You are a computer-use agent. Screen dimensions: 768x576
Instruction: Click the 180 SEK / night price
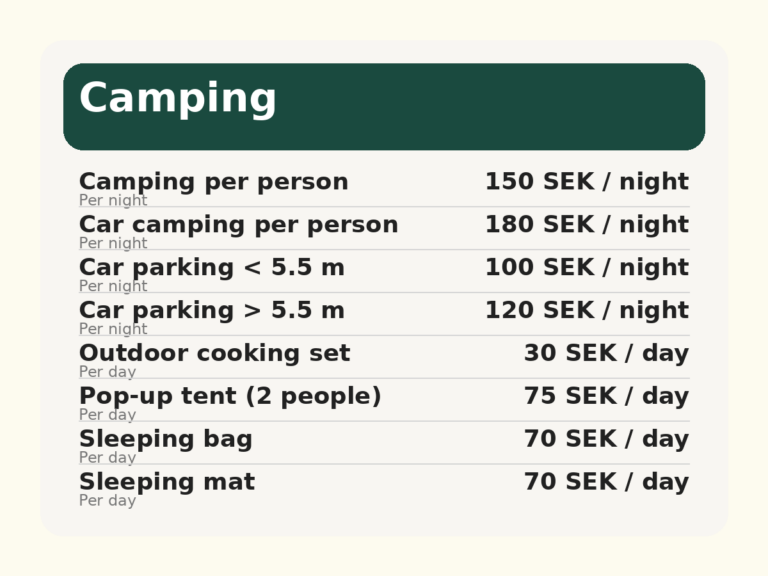(586, 225)
